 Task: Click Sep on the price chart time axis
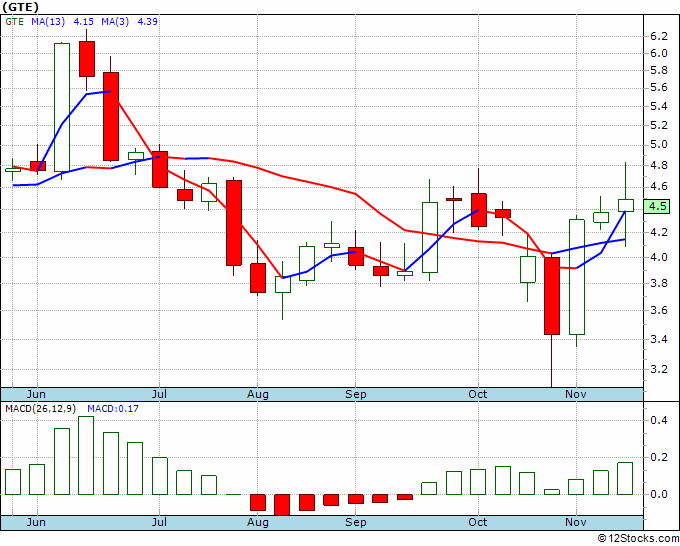pos(356,394)
